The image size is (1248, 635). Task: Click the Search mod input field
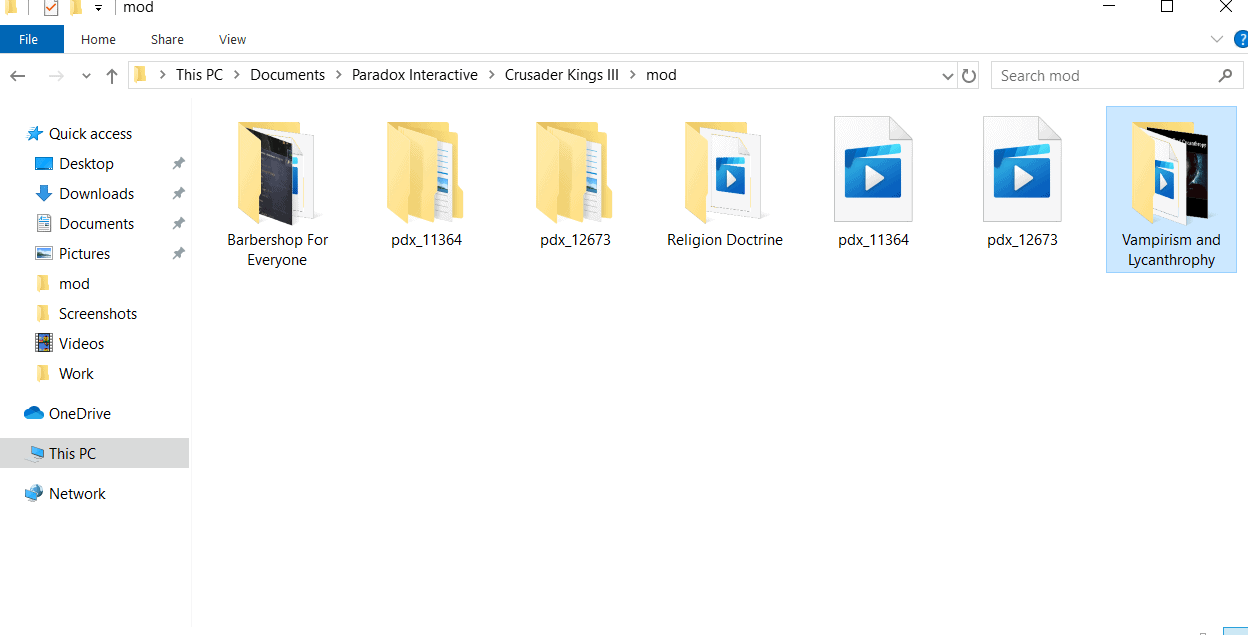pos(1105,76)
